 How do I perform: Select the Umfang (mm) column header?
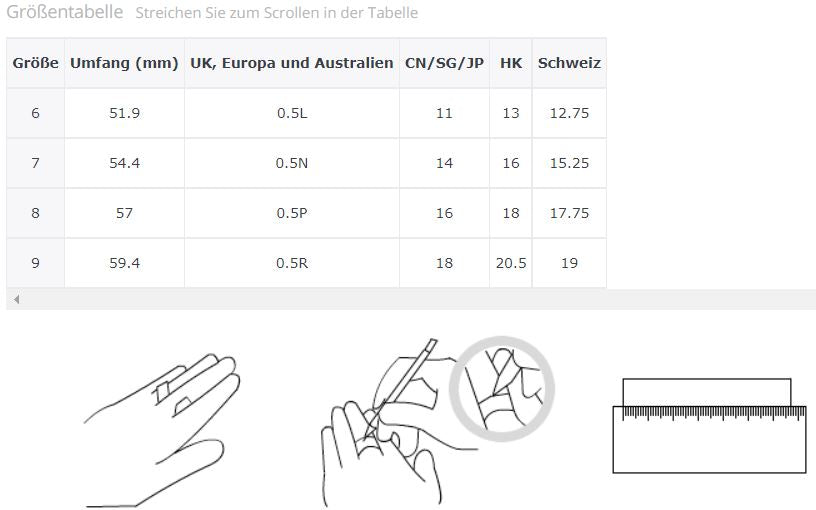point(124,63)
